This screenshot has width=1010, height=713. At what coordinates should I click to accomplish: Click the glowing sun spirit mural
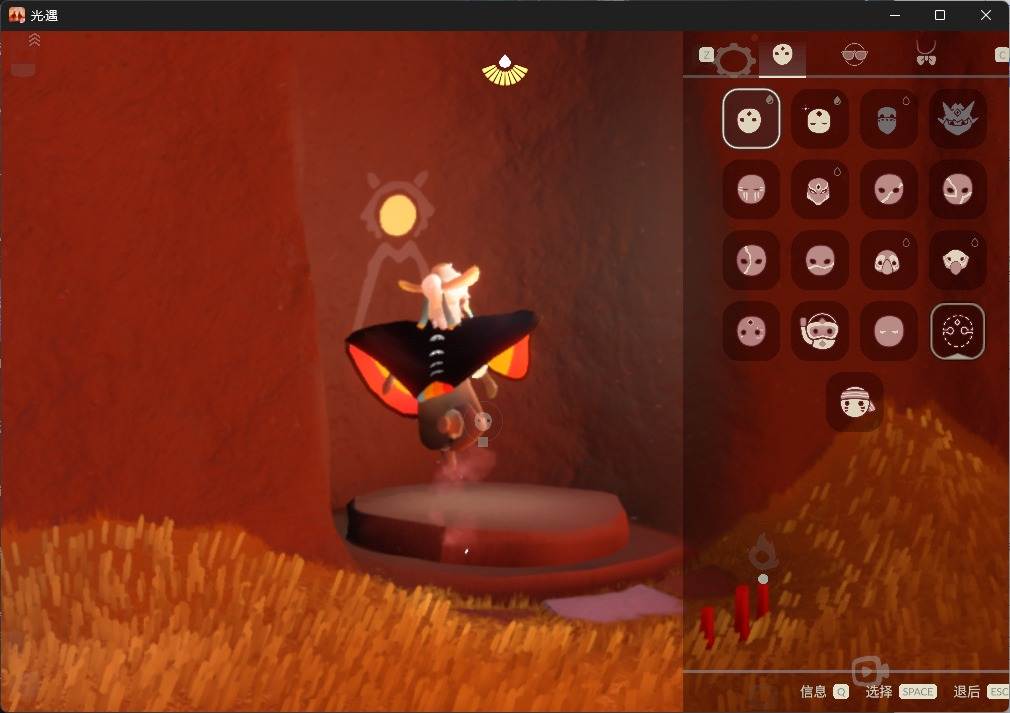(397, 214)
